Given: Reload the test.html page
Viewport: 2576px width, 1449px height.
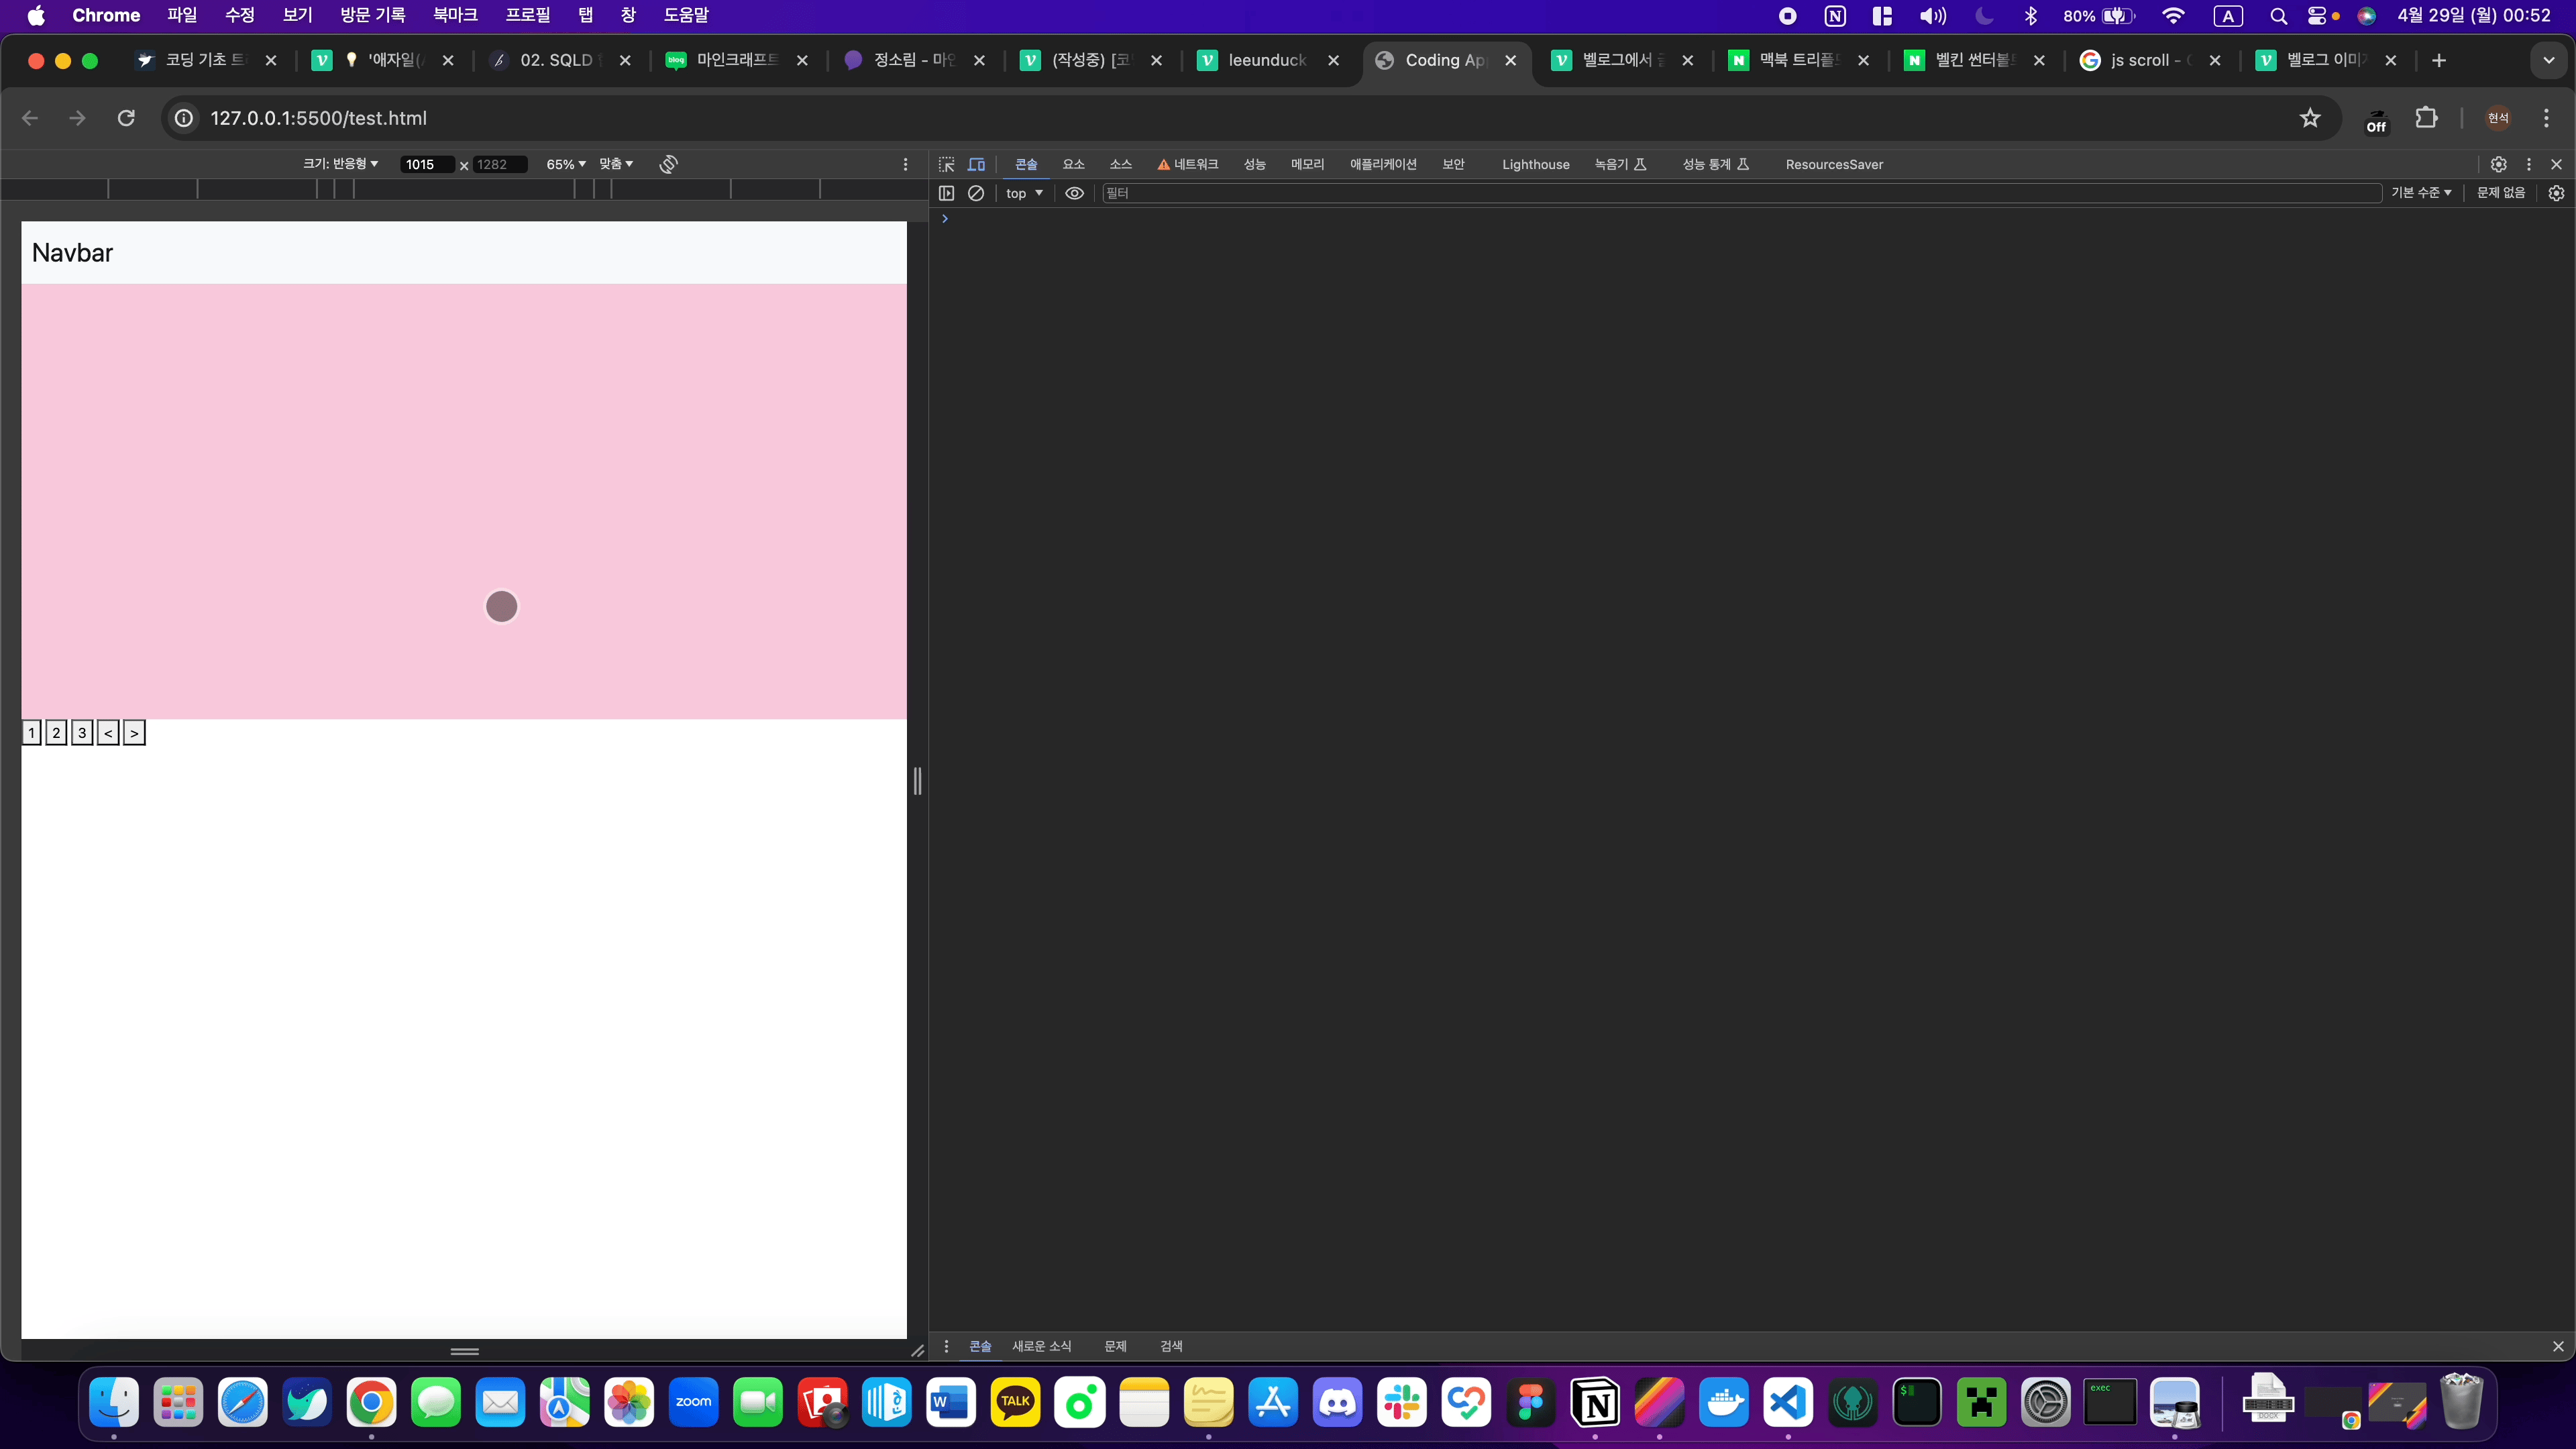Looking at the screenshot, I should pyautogui.click(x=126, y=118).
